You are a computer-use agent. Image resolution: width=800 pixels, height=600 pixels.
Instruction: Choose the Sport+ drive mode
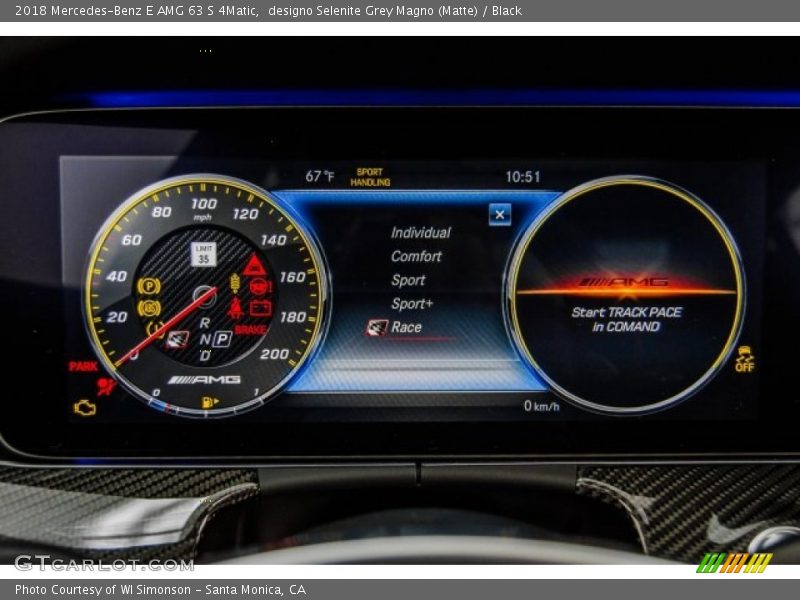tap(412, 304)
